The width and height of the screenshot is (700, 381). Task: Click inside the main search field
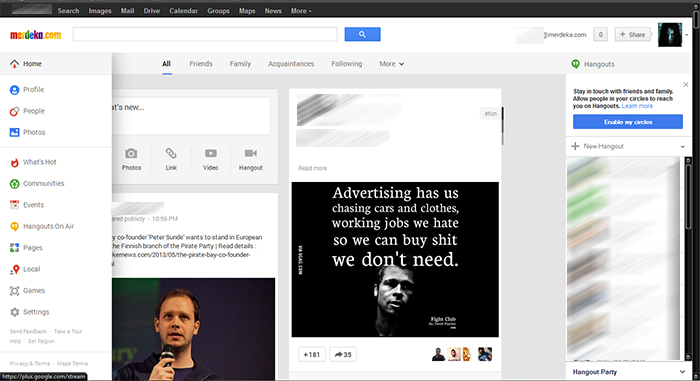205,34
